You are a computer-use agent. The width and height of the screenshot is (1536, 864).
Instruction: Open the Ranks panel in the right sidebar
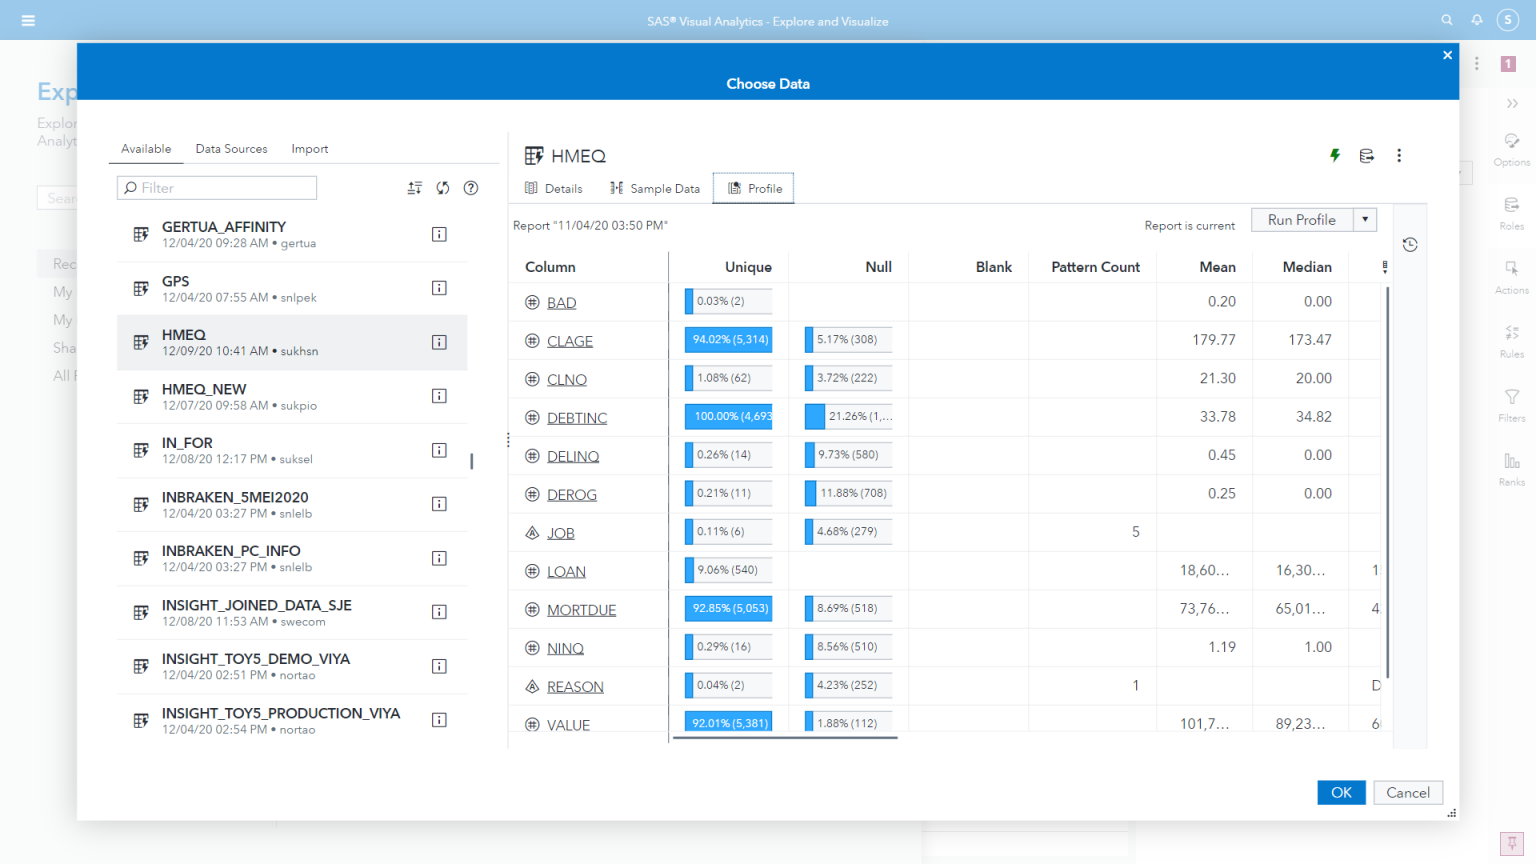pyautogui.click(x=1511, y=469)
